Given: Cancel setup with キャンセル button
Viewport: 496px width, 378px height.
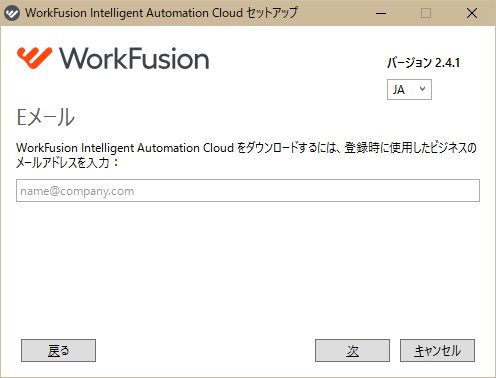Looking at the screenshot, I should pos(437,350).
